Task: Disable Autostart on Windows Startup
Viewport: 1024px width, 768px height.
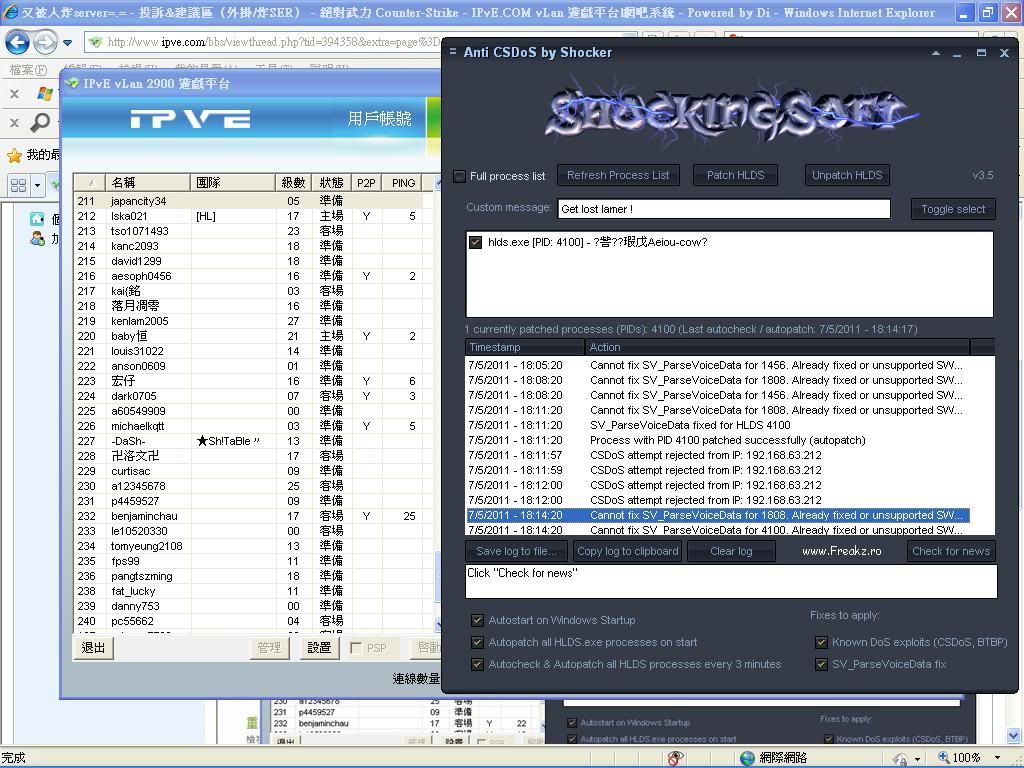Action: 477,620
